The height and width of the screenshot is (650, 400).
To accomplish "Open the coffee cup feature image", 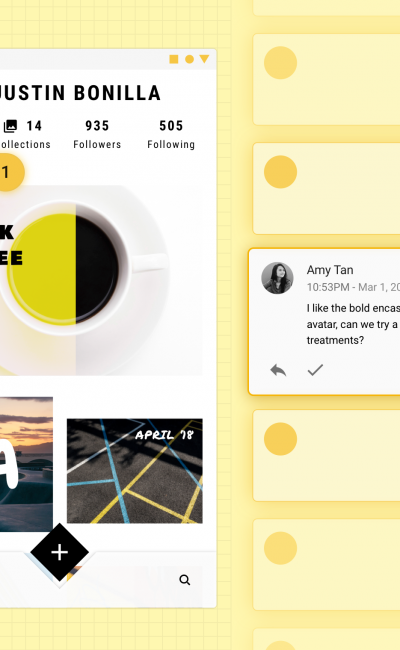I will pos(101,280).
